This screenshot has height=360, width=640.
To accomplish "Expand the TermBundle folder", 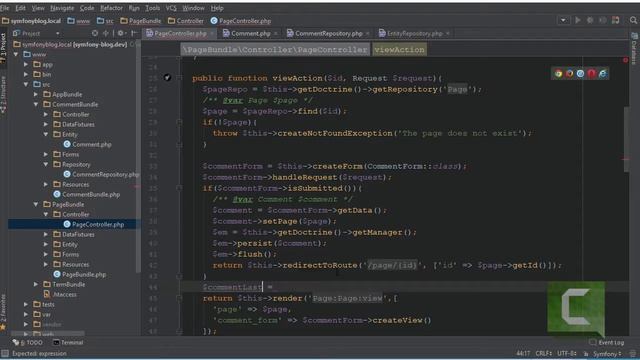I will [36, 284].
